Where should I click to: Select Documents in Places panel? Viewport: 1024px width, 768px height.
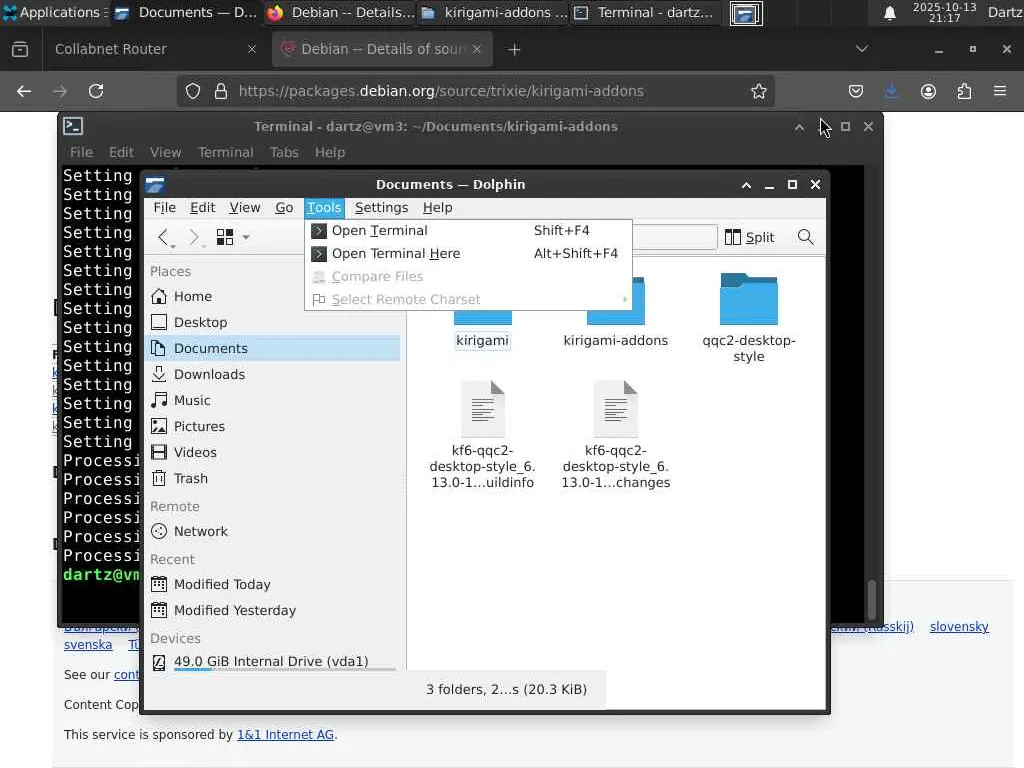pos(272,349)
